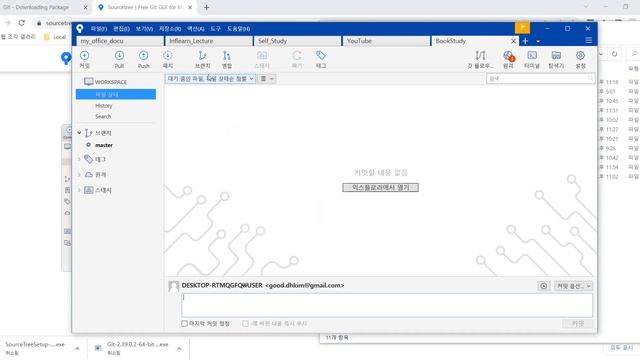The height and width of the screenshot is (360, 640).
Task: Select the master branch
Action: click(104, 145)
